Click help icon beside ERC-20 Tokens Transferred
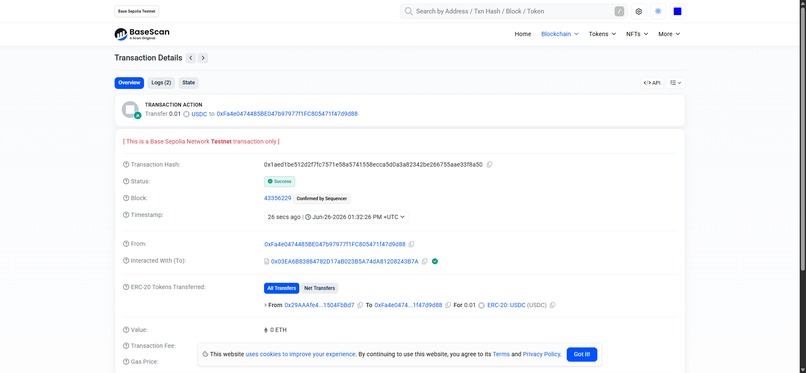 (x=126, y=287)
